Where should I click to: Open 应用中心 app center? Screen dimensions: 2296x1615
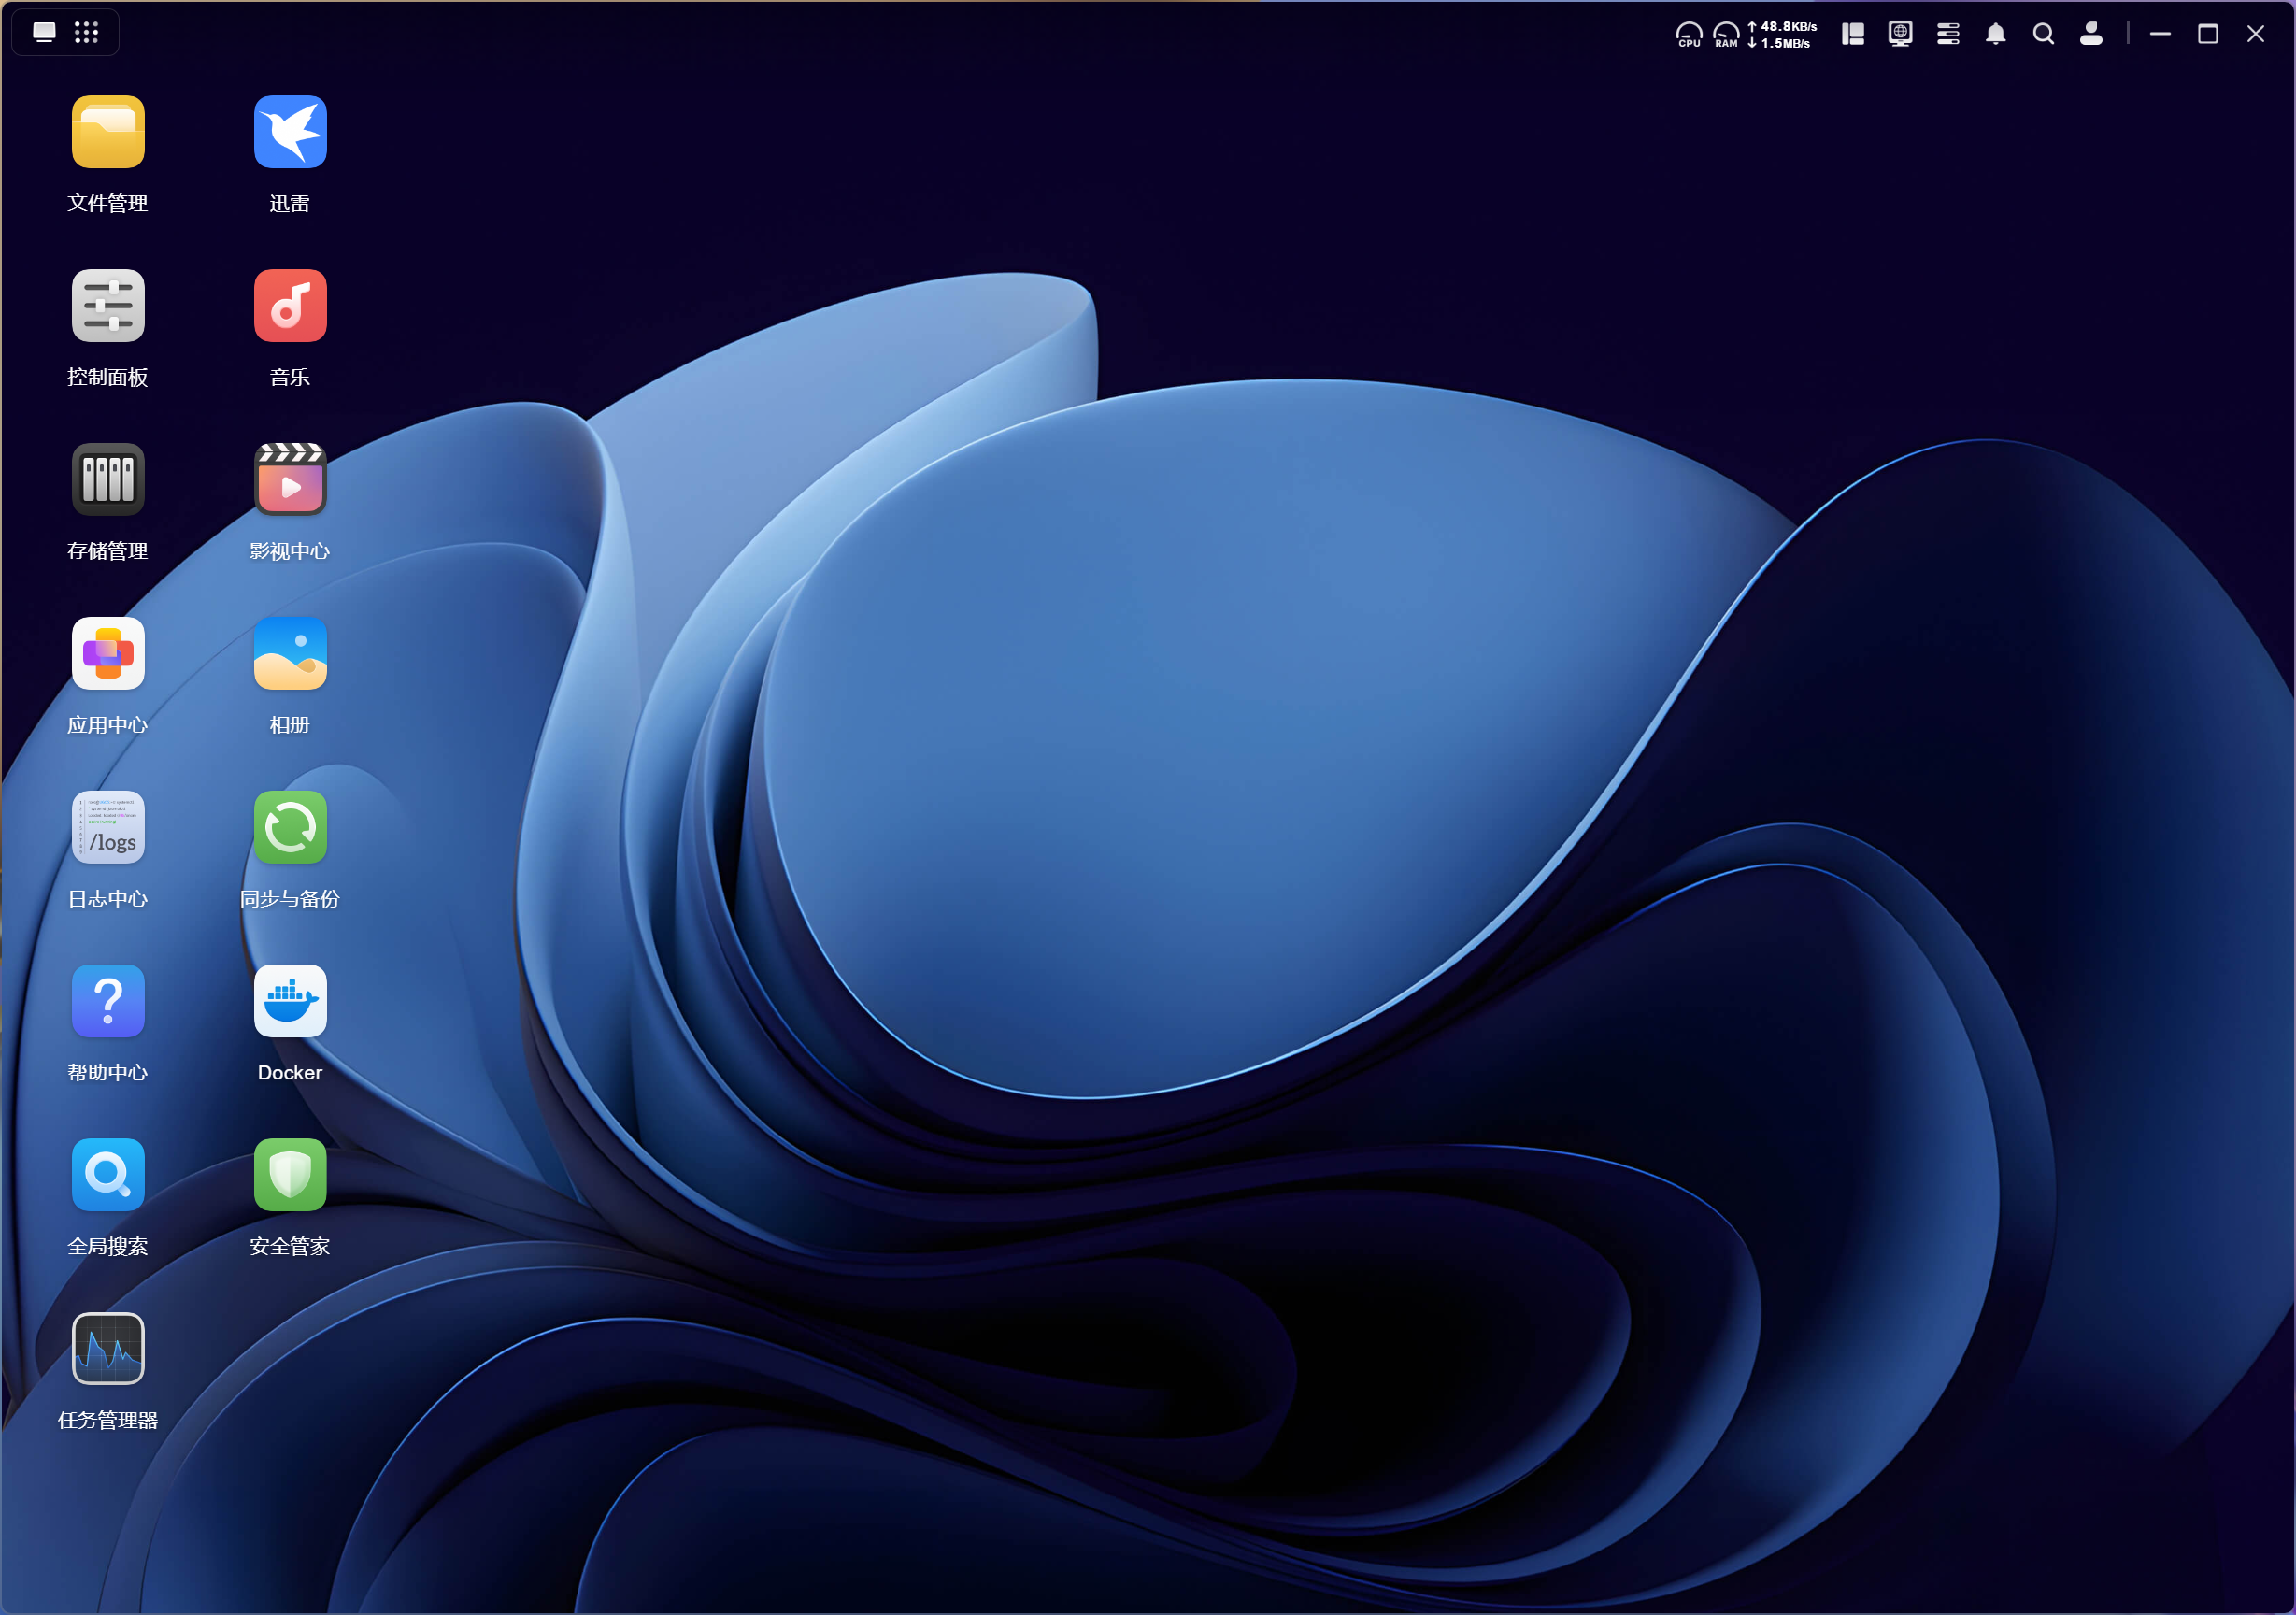108,654
